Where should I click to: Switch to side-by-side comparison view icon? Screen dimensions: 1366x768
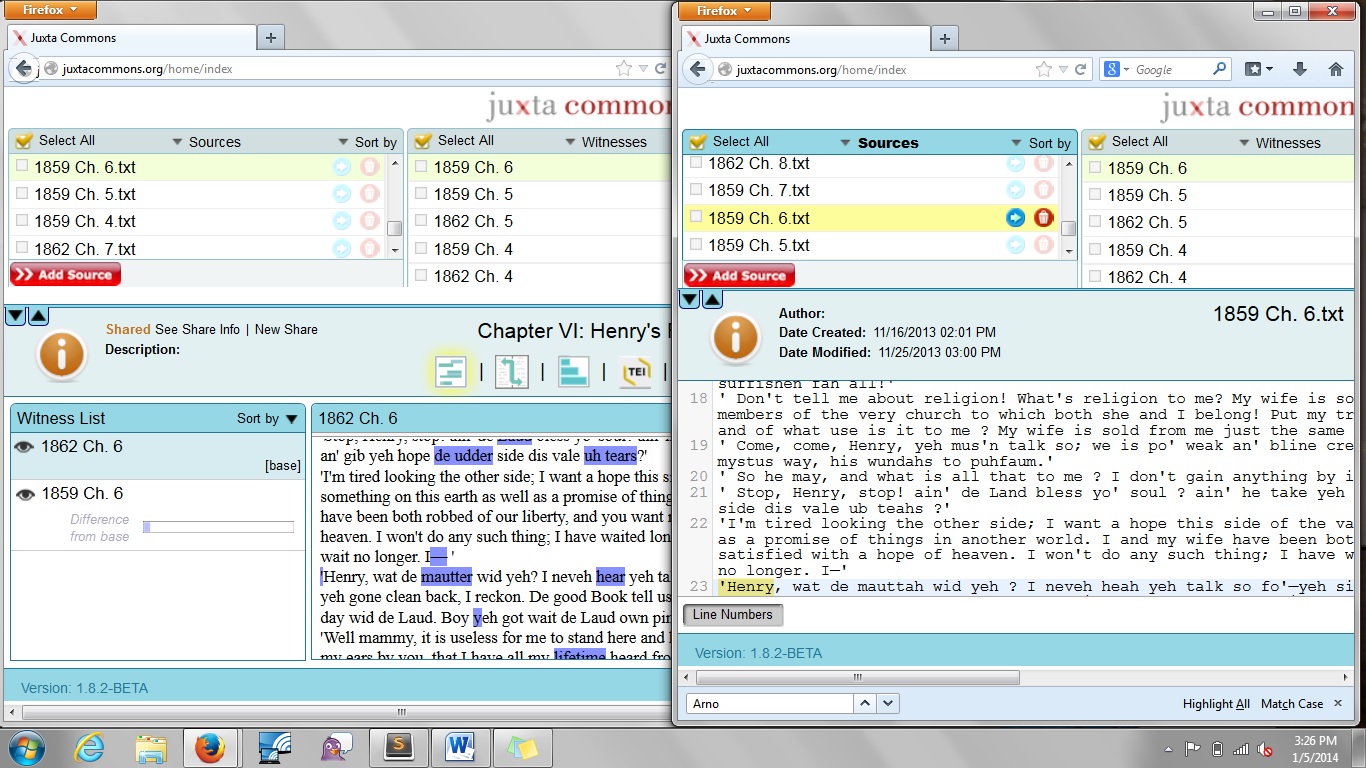click(512, 372)
